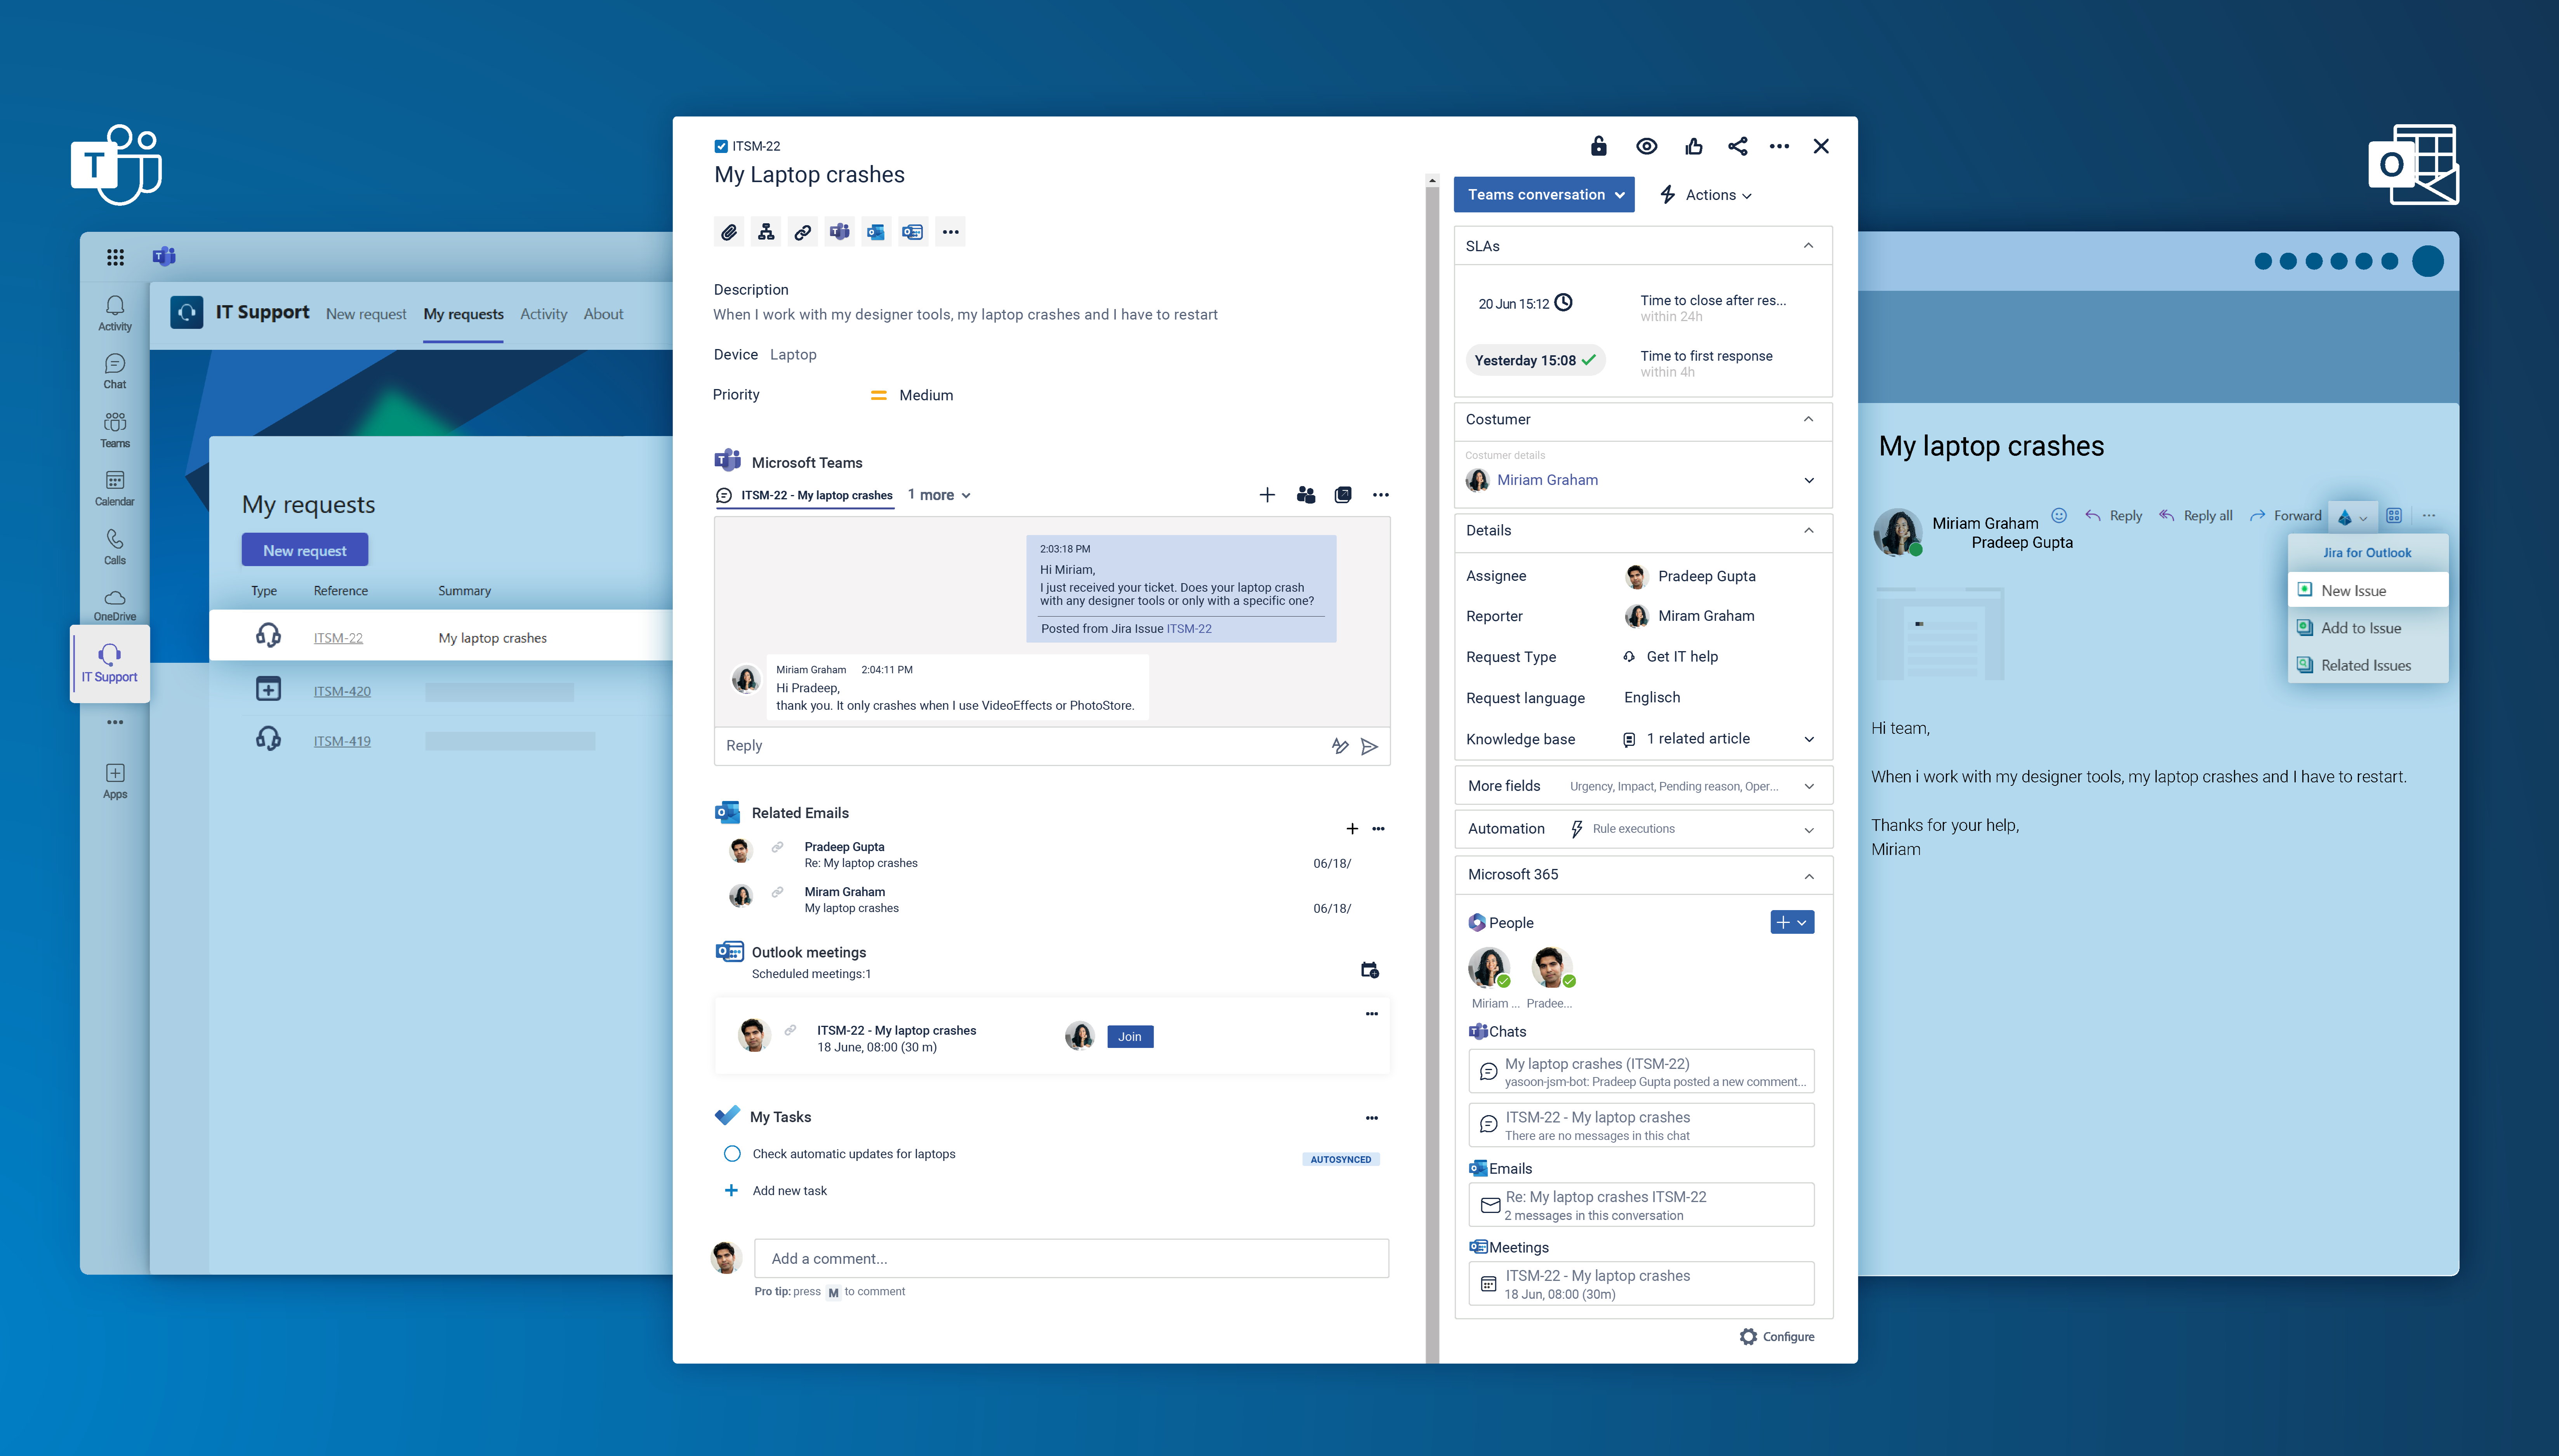The width and height of the screenshot is (2559, 1456).
Task: Open the ITSM-420 reference link
Action: 342,691
